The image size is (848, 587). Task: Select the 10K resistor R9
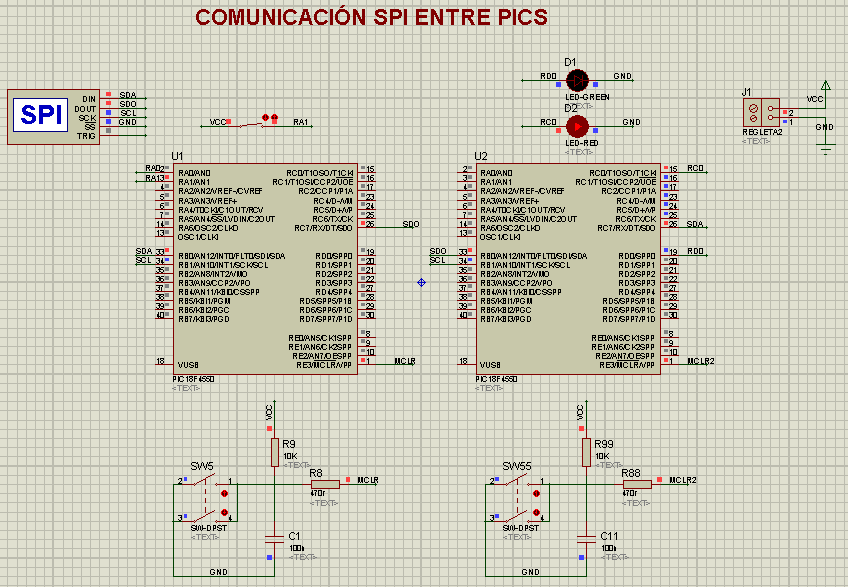click(274, 452)
